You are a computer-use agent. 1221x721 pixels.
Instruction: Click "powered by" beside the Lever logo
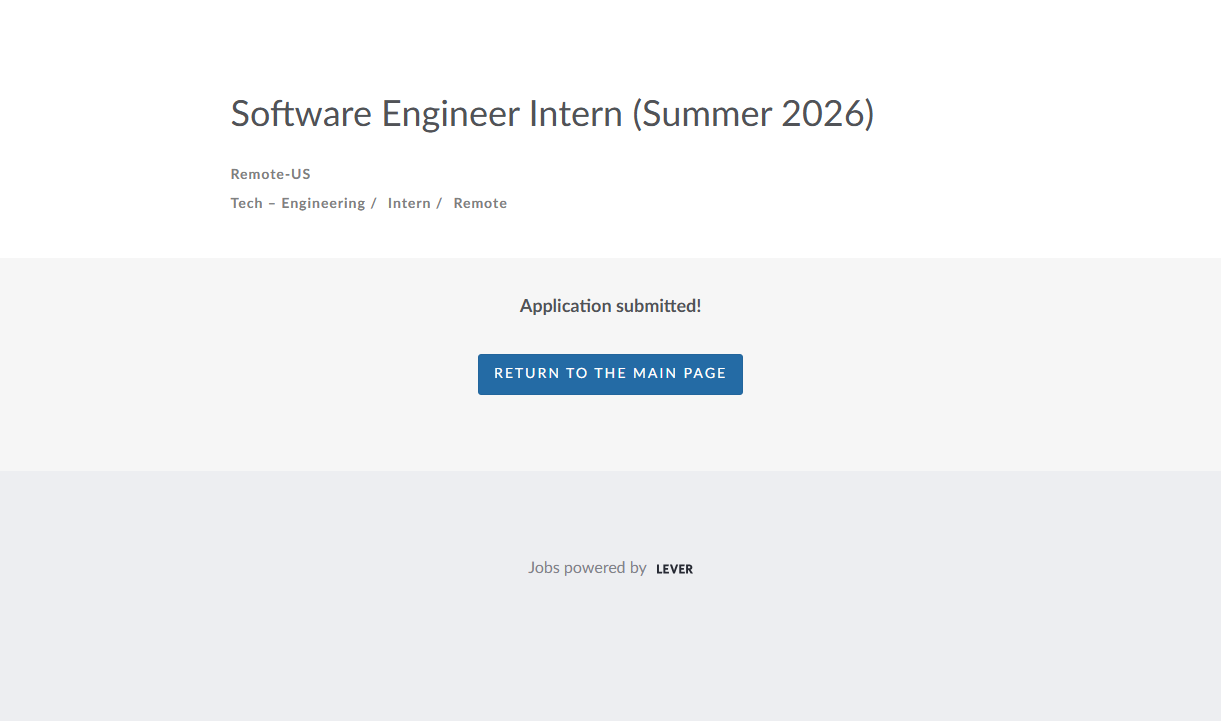[605, 568]
